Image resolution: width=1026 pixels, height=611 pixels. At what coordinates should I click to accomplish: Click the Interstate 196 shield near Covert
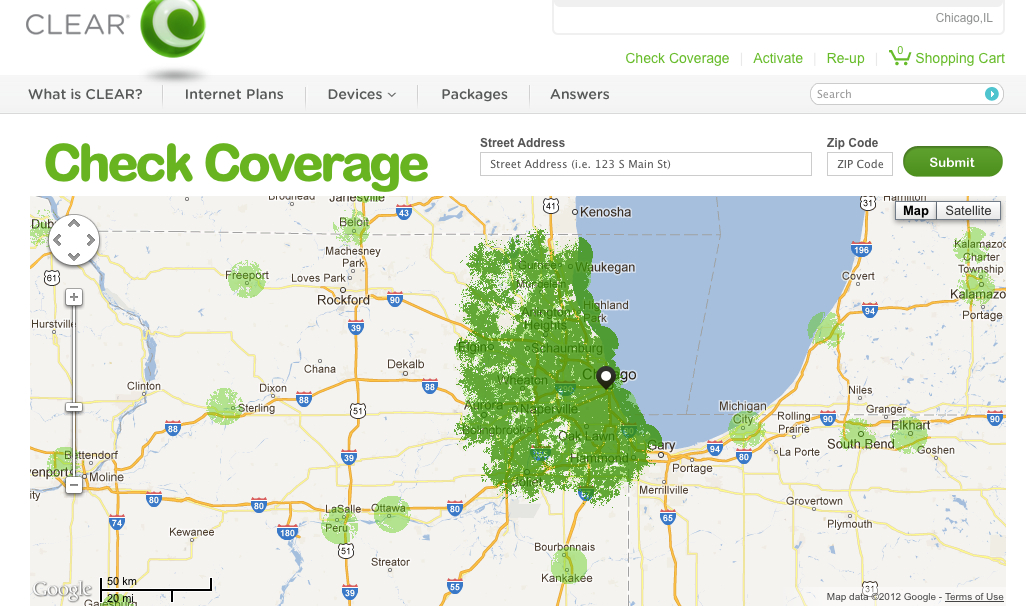point(861,249)
